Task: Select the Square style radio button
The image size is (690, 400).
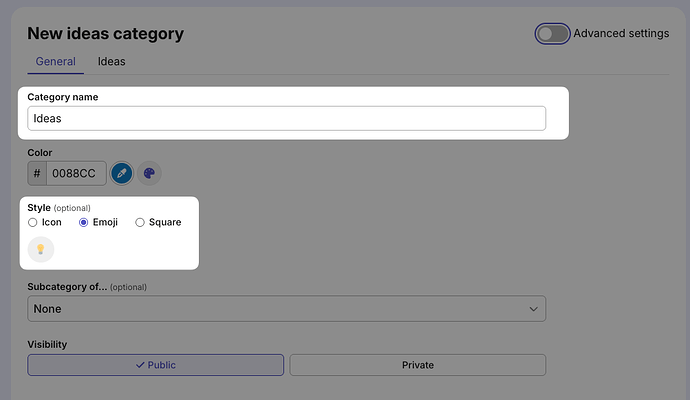Action: coord(139,223)
